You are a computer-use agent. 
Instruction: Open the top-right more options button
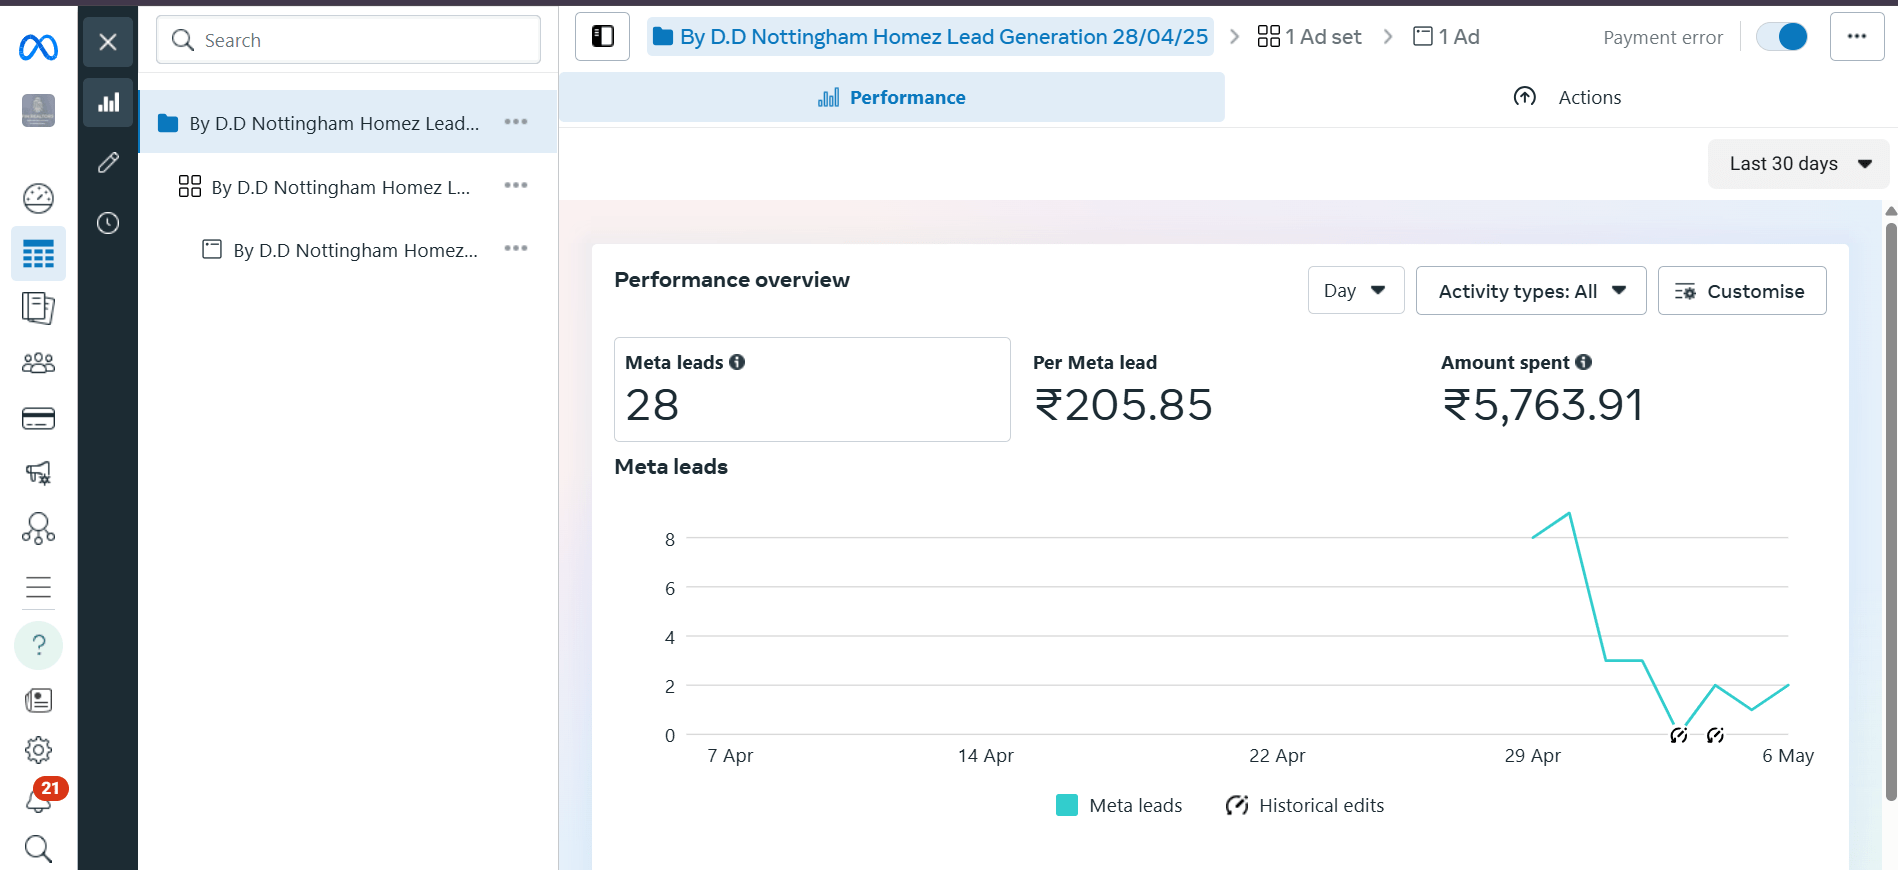[1857, 36]
